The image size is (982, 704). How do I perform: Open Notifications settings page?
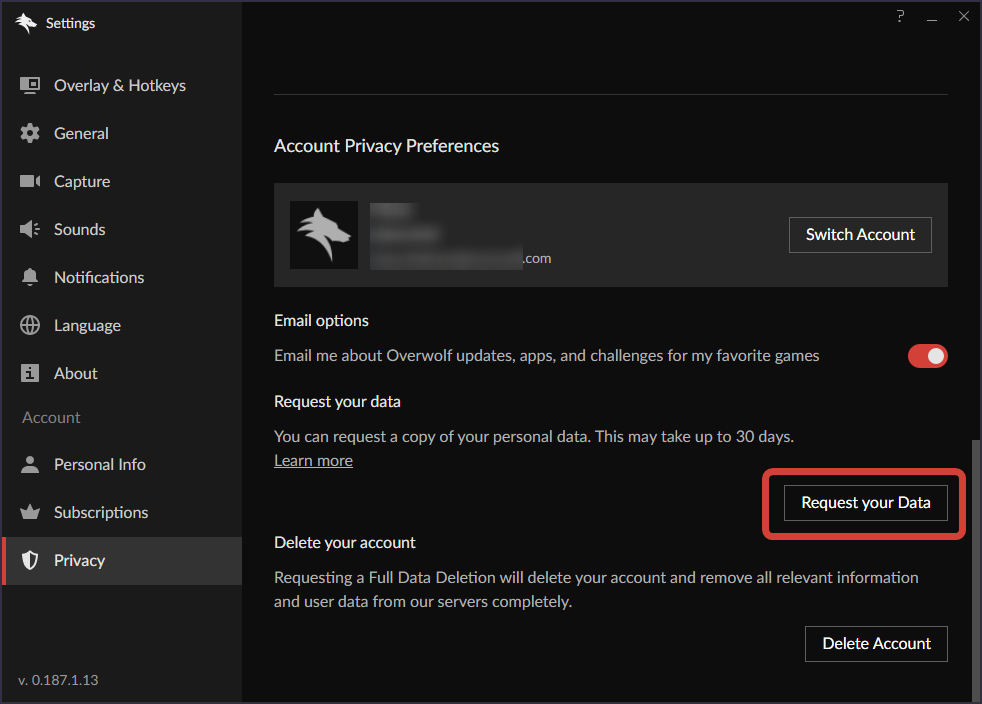122,277
